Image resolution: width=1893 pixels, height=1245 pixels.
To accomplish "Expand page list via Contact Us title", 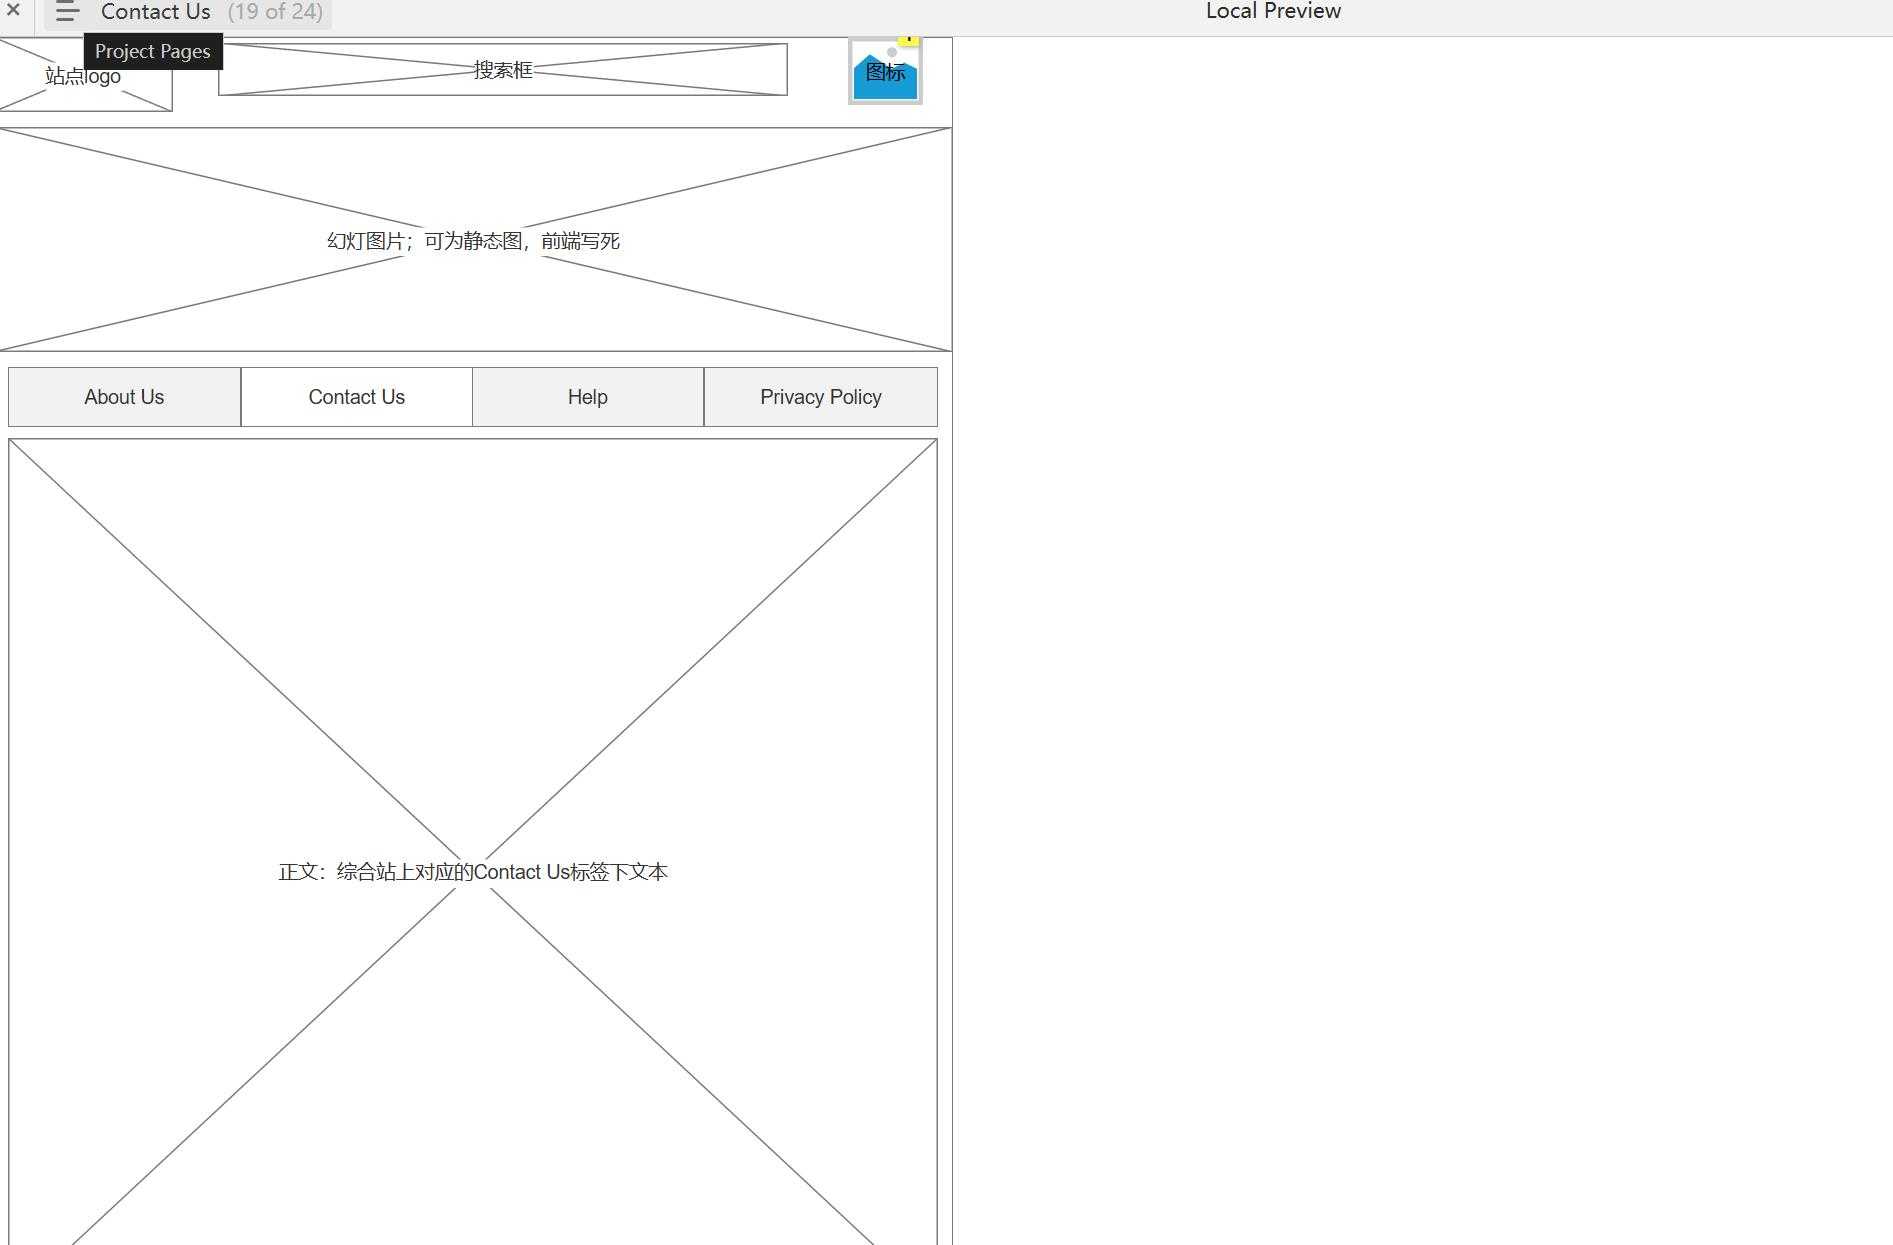I will [155, 12].
